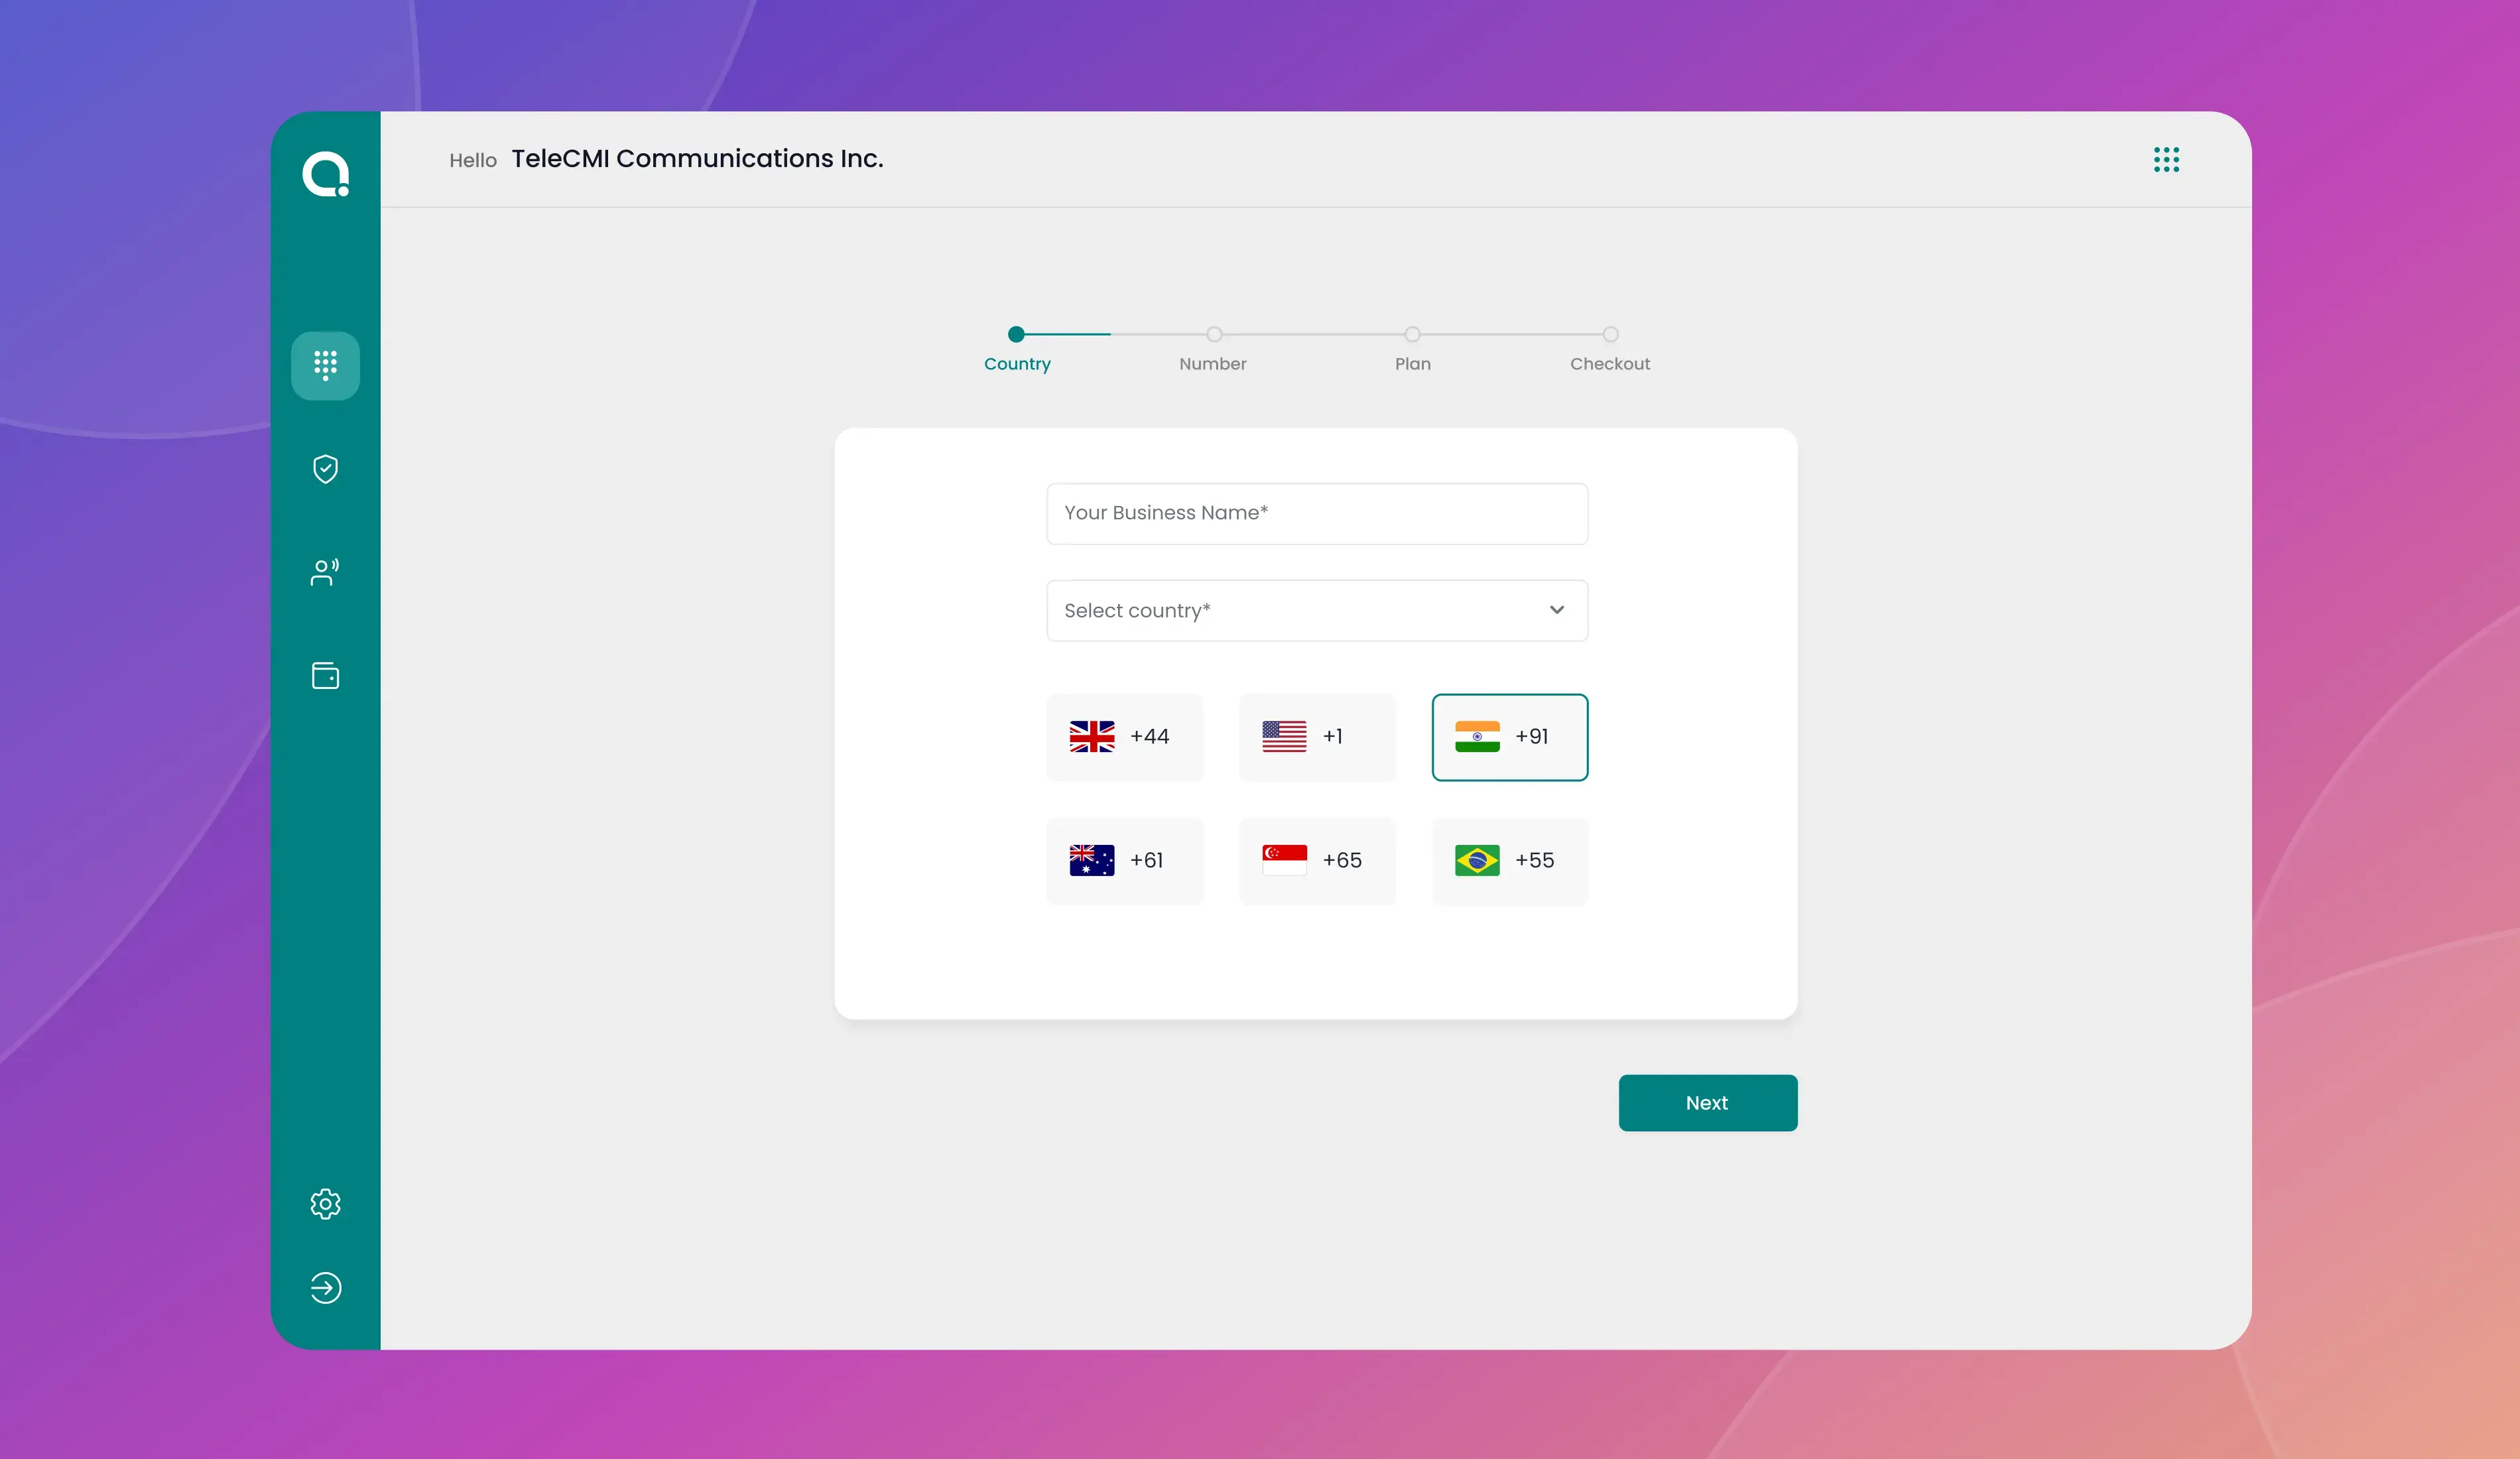Image resolution: width=2520 pixels, height=1459 pixels.
Task: Select the Australia +61 country option
Action: (1124, 861)
